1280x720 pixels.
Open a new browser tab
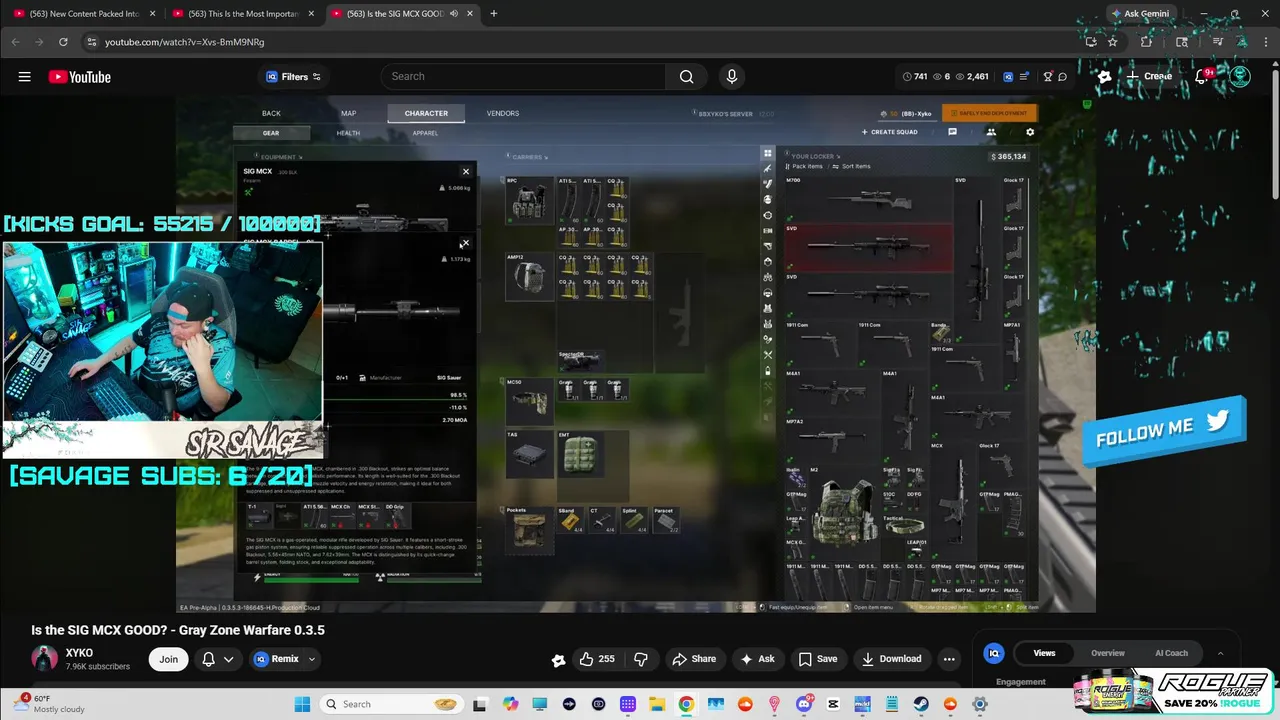coord(494,14)
